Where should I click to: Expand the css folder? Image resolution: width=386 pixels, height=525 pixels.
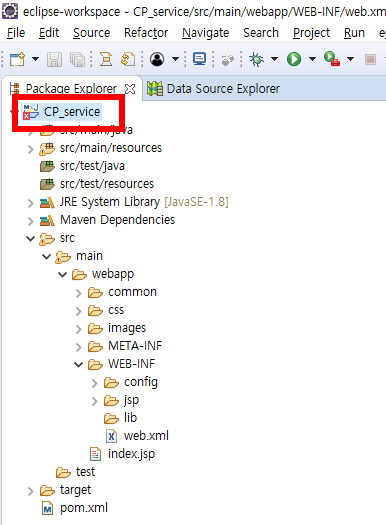click(x=79, y=311)
